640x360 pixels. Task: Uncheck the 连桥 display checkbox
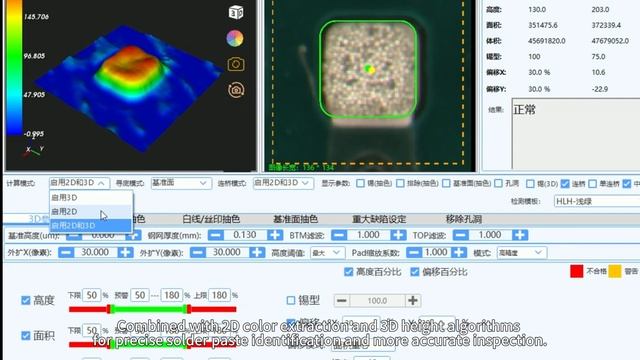tap(565, 184)
